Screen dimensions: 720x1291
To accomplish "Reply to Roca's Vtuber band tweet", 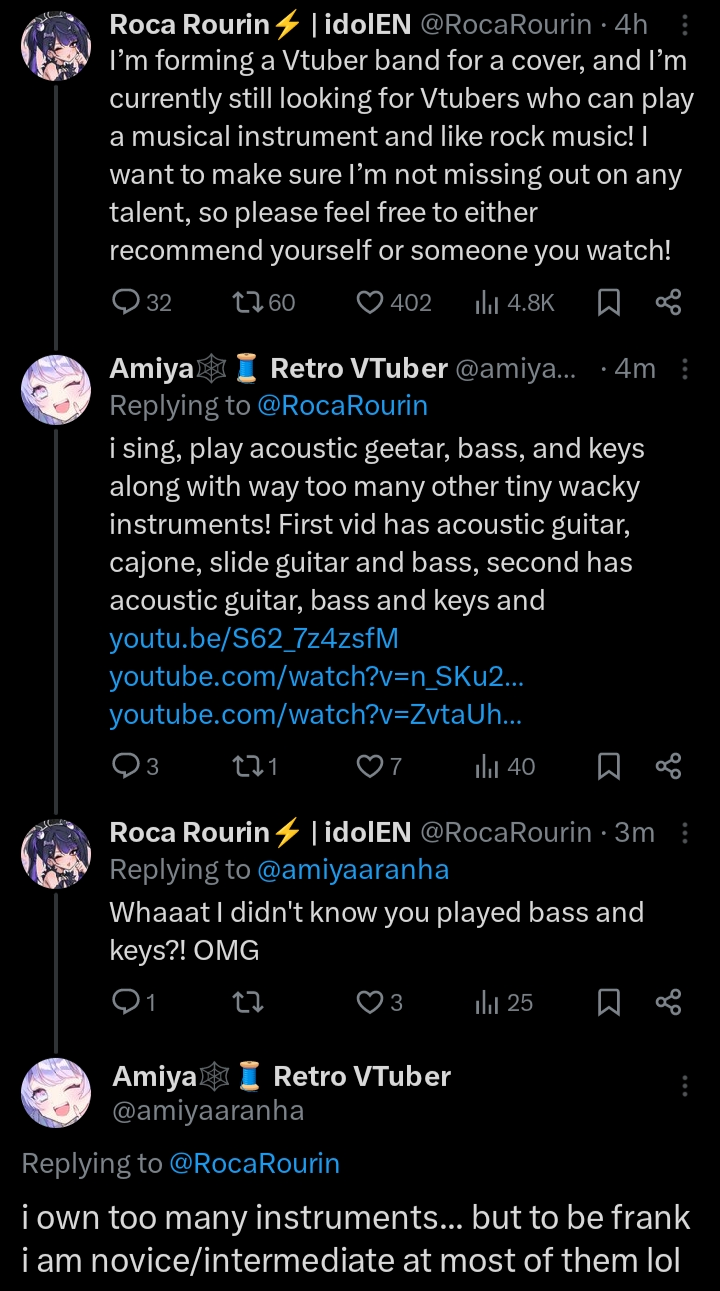I will pos(126,302).
